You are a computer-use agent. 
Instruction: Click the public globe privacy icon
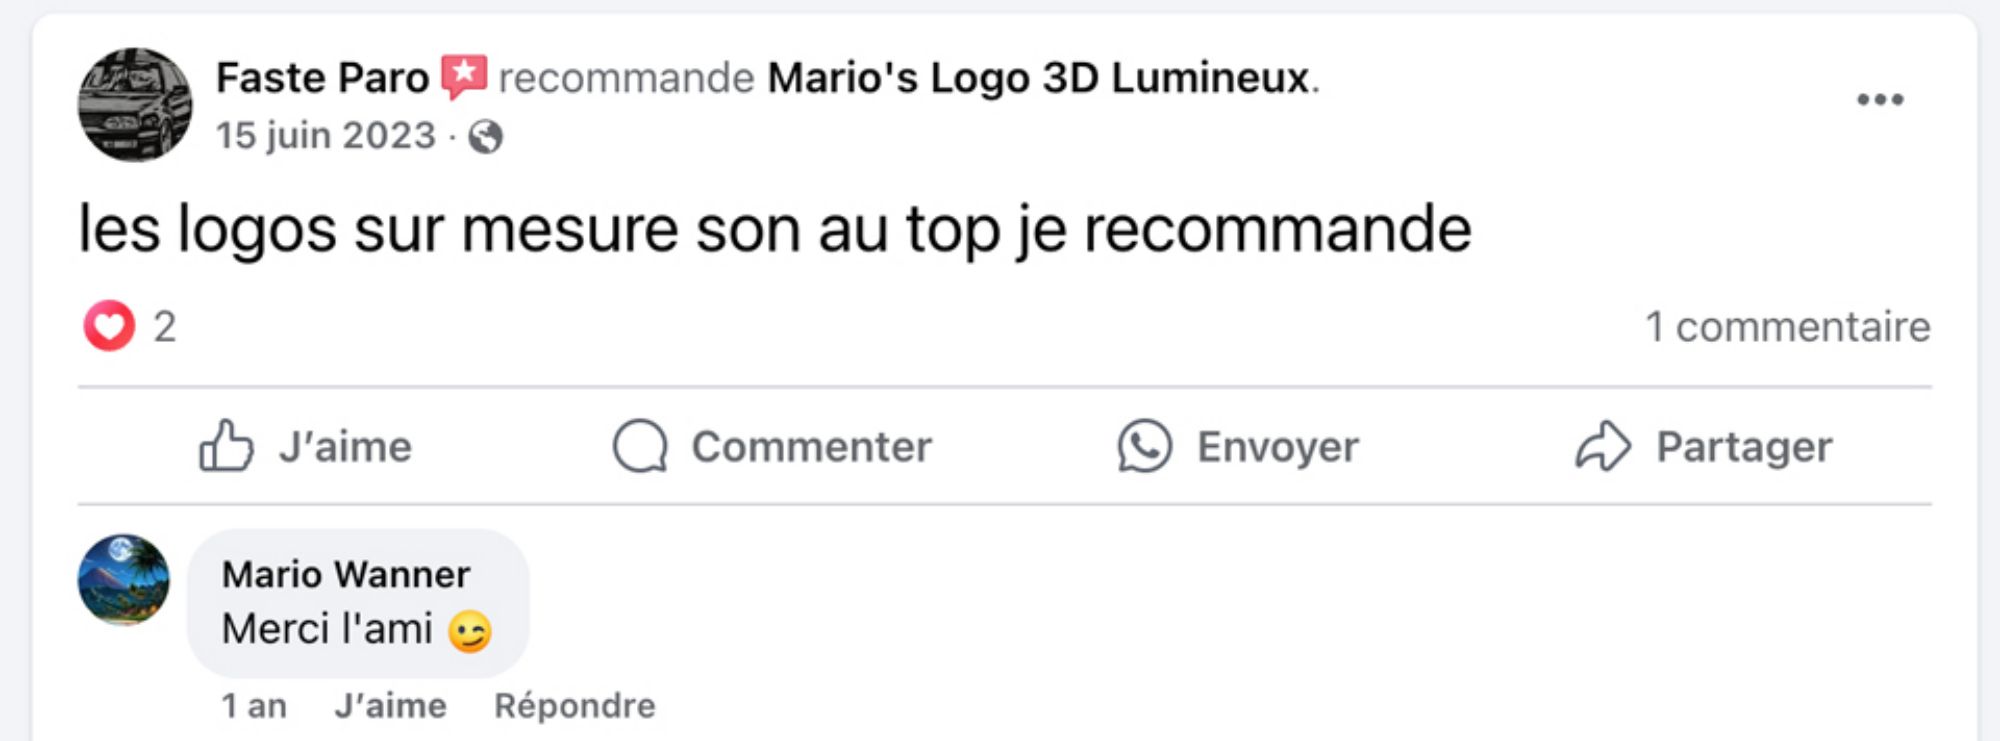[486, 137]
